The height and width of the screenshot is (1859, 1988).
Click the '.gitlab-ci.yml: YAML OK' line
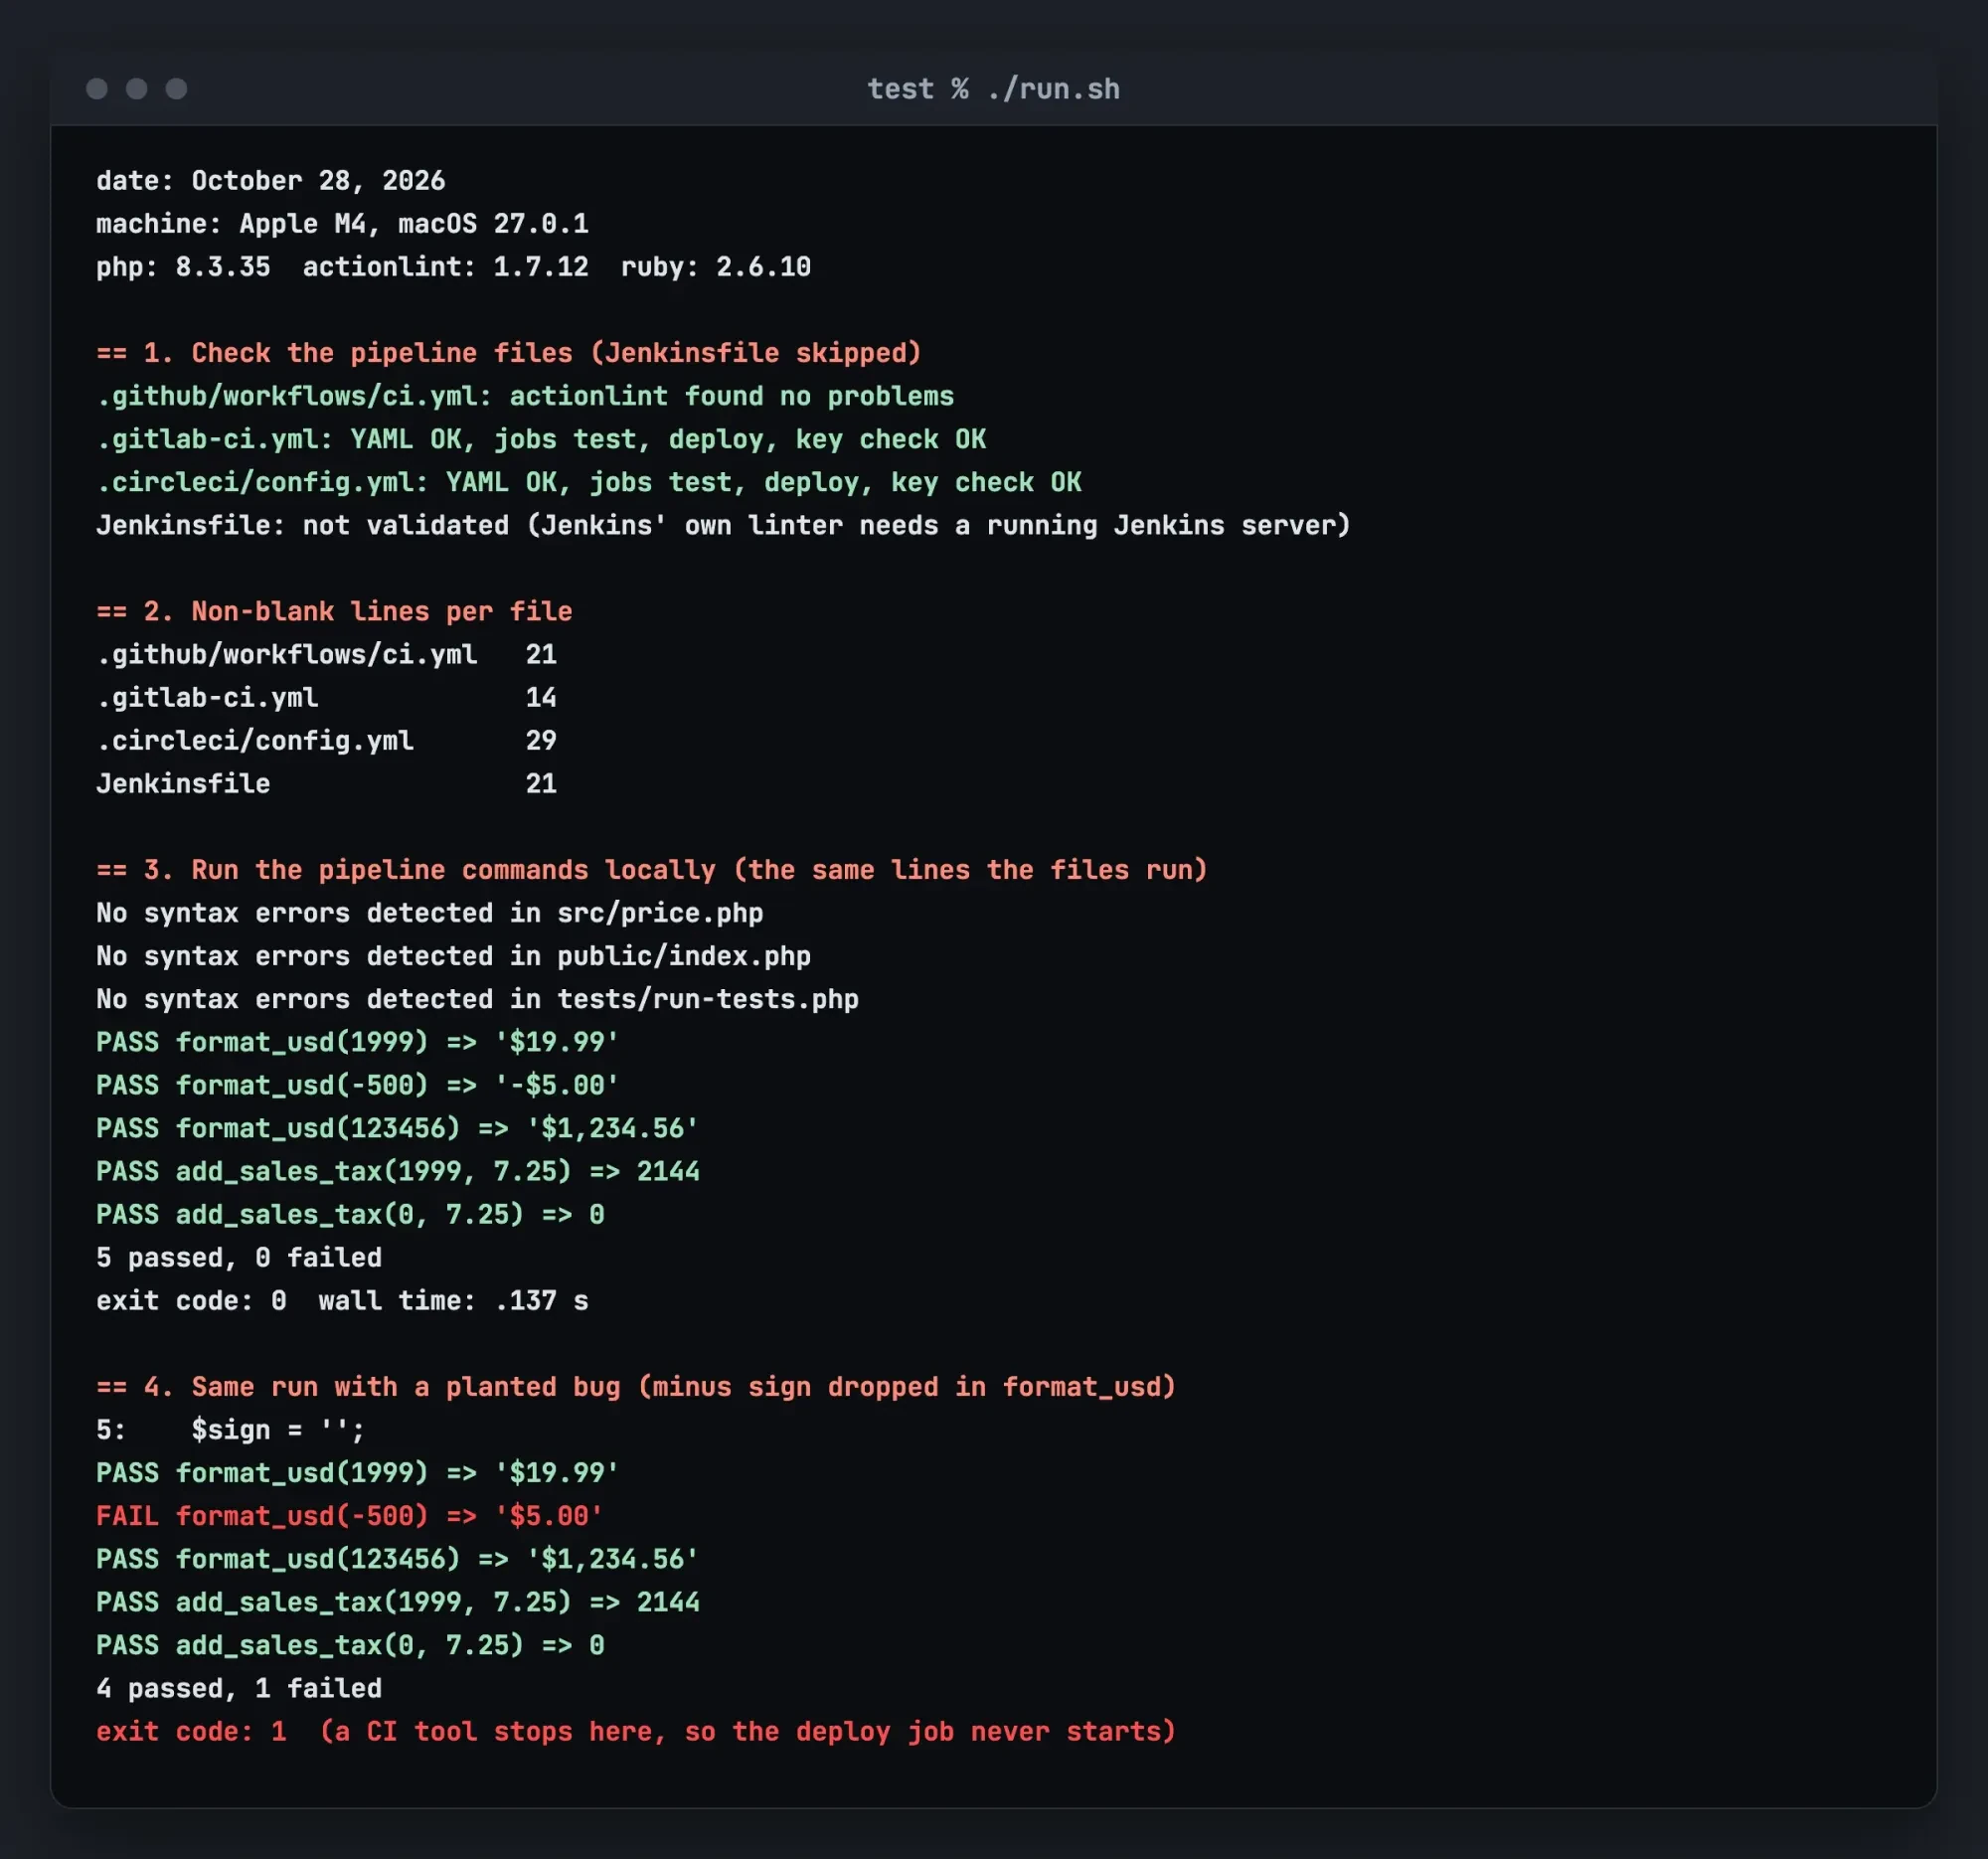click(x=541, y=439)
